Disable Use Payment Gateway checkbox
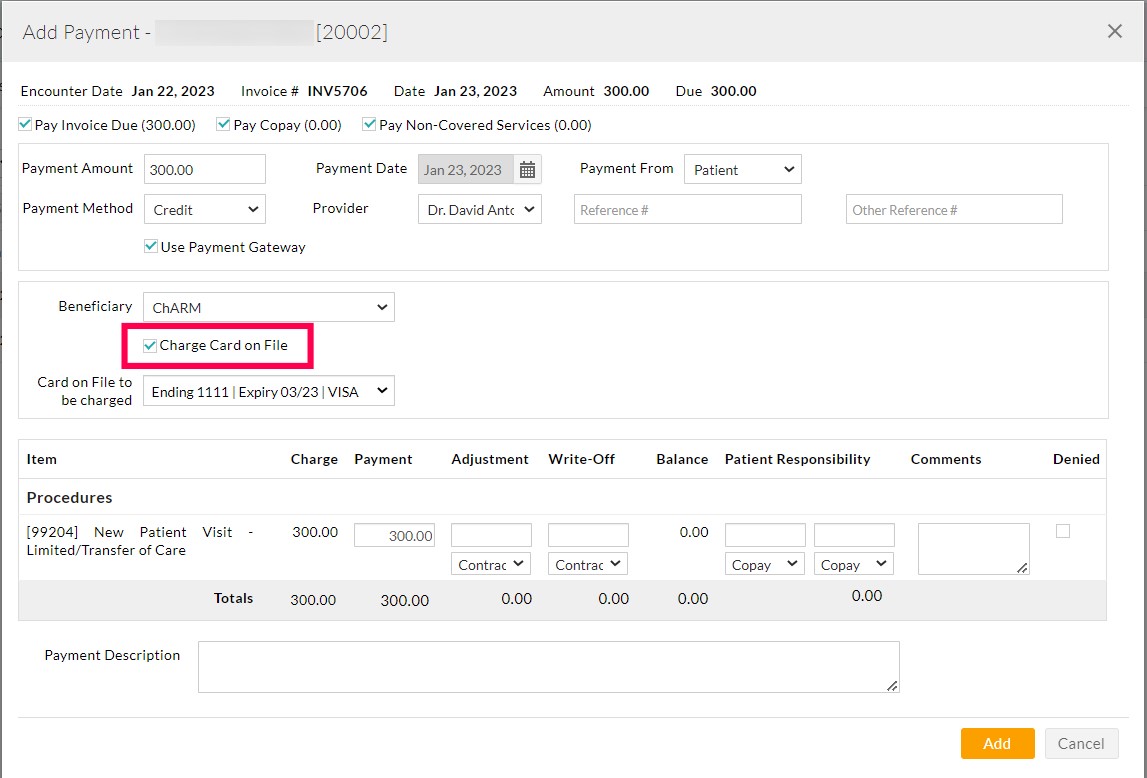 [151, 247]
